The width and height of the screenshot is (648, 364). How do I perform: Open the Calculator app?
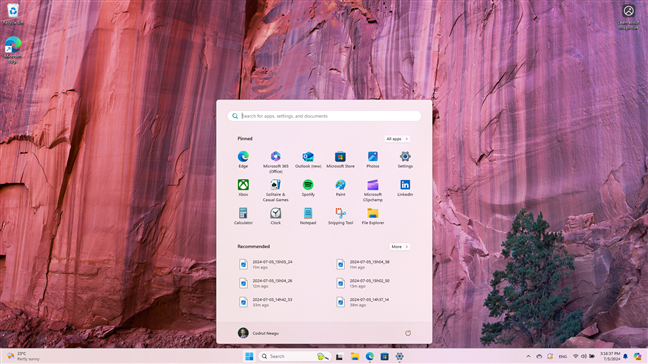click(243, 216)
